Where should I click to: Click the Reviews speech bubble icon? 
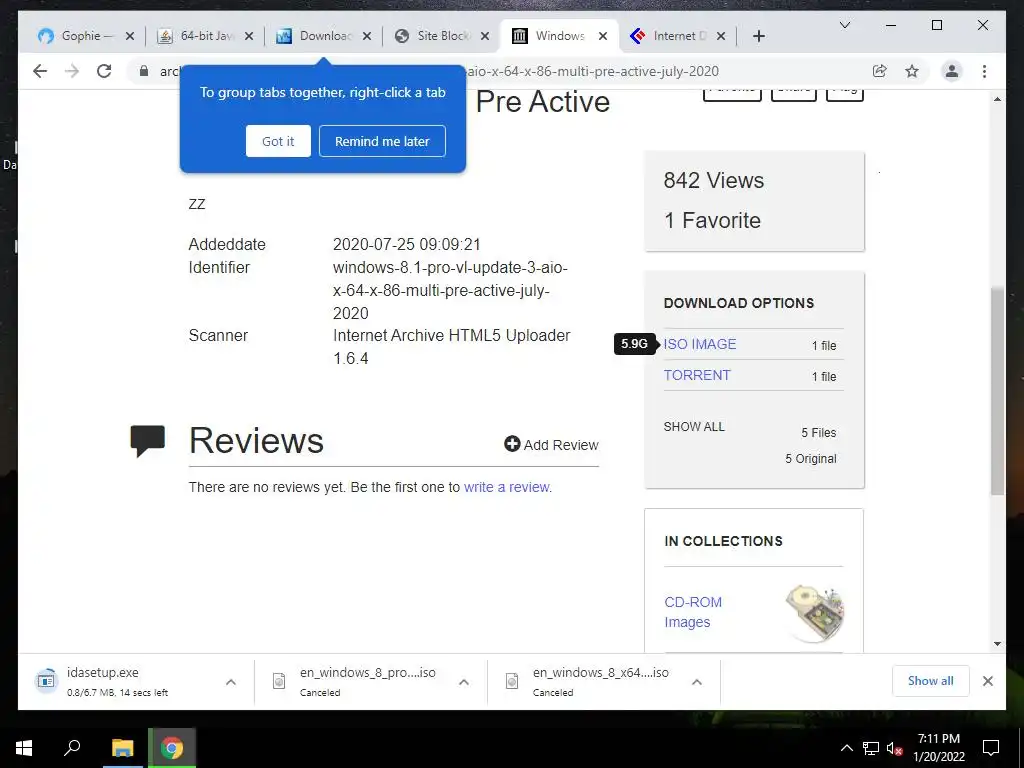pyautogui.click(x=148, y=441)
